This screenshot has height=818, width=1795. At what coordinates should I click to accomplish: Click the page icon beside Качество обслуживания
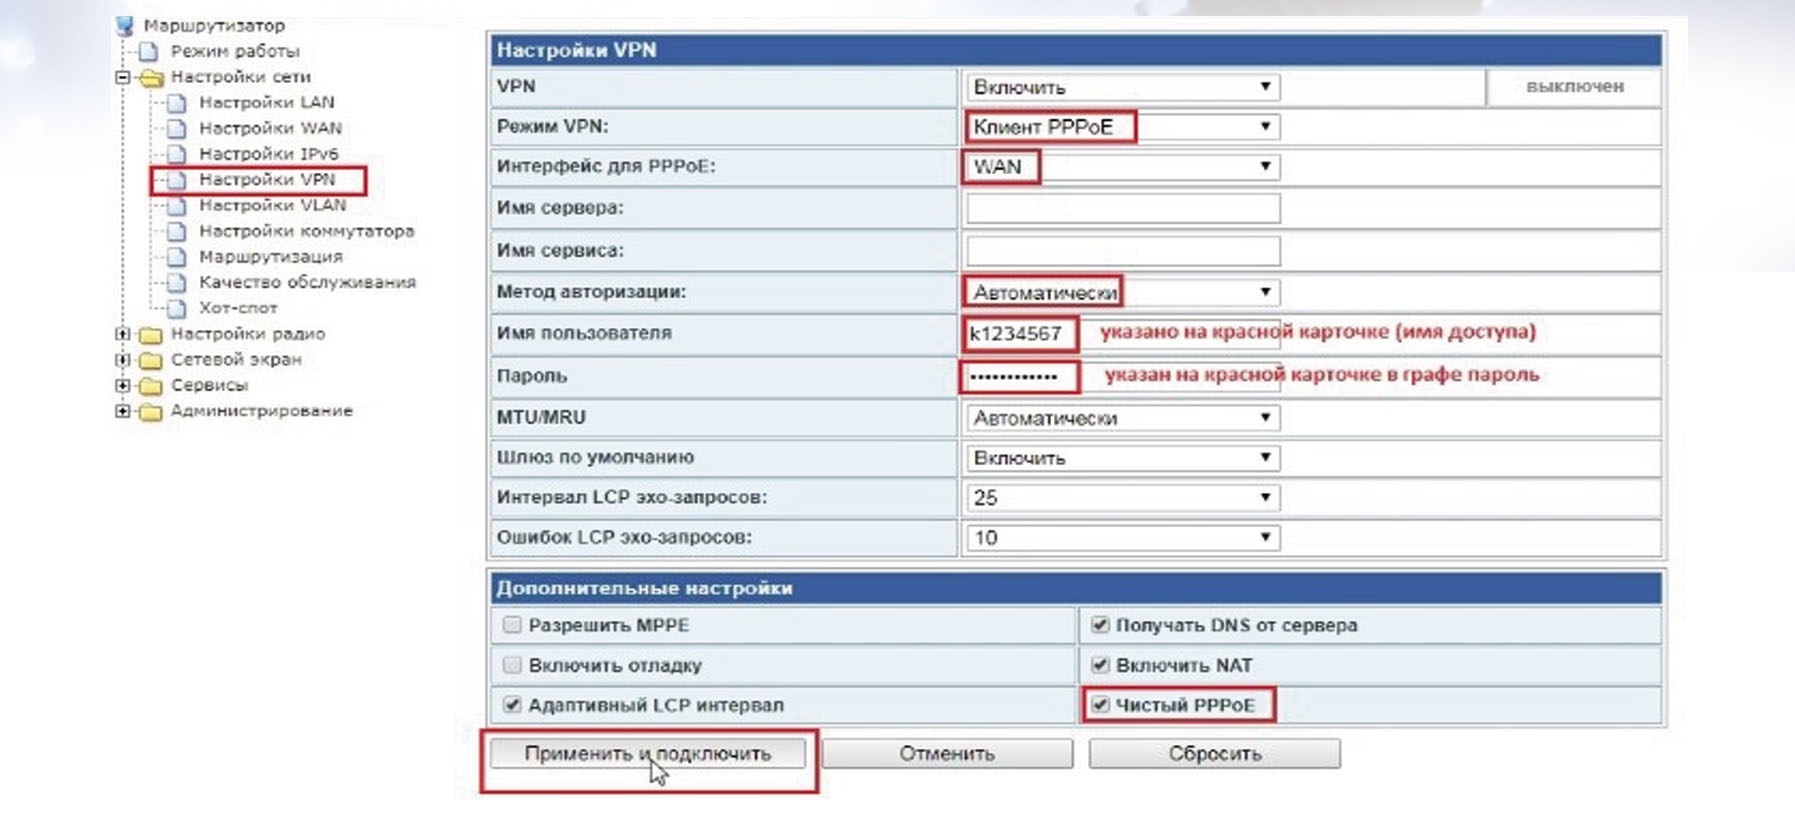coord(177,283)
